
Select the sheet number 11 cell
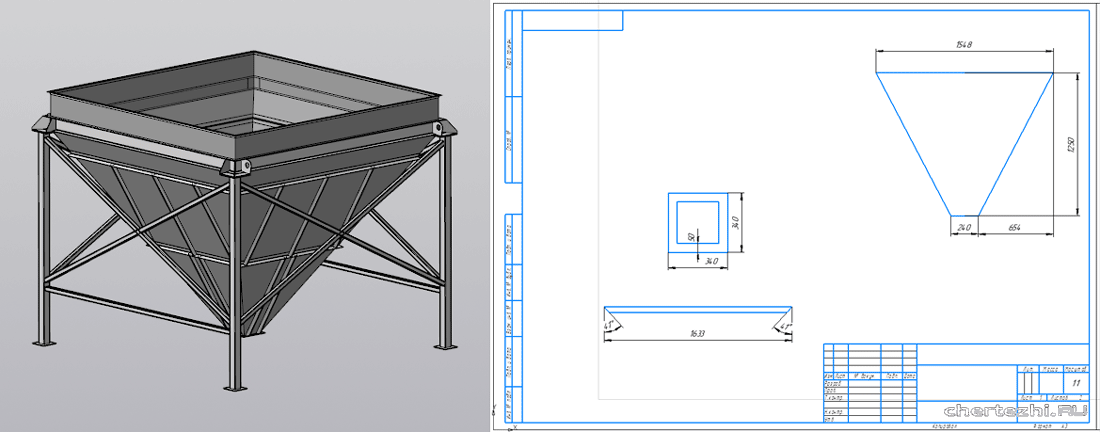(x=1074, y=383)
